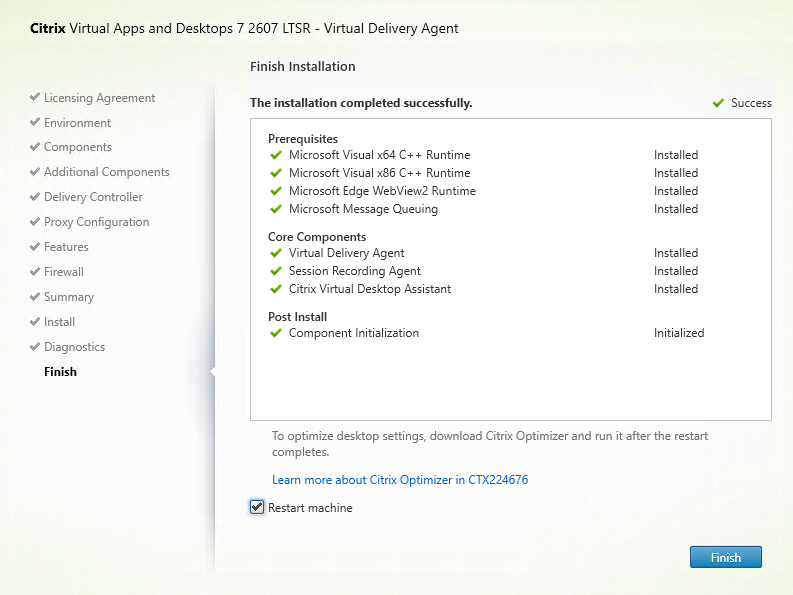Screen dimensions: 793x595
Task: Click the Core Components section heading
Action: (x=317, y=237)
